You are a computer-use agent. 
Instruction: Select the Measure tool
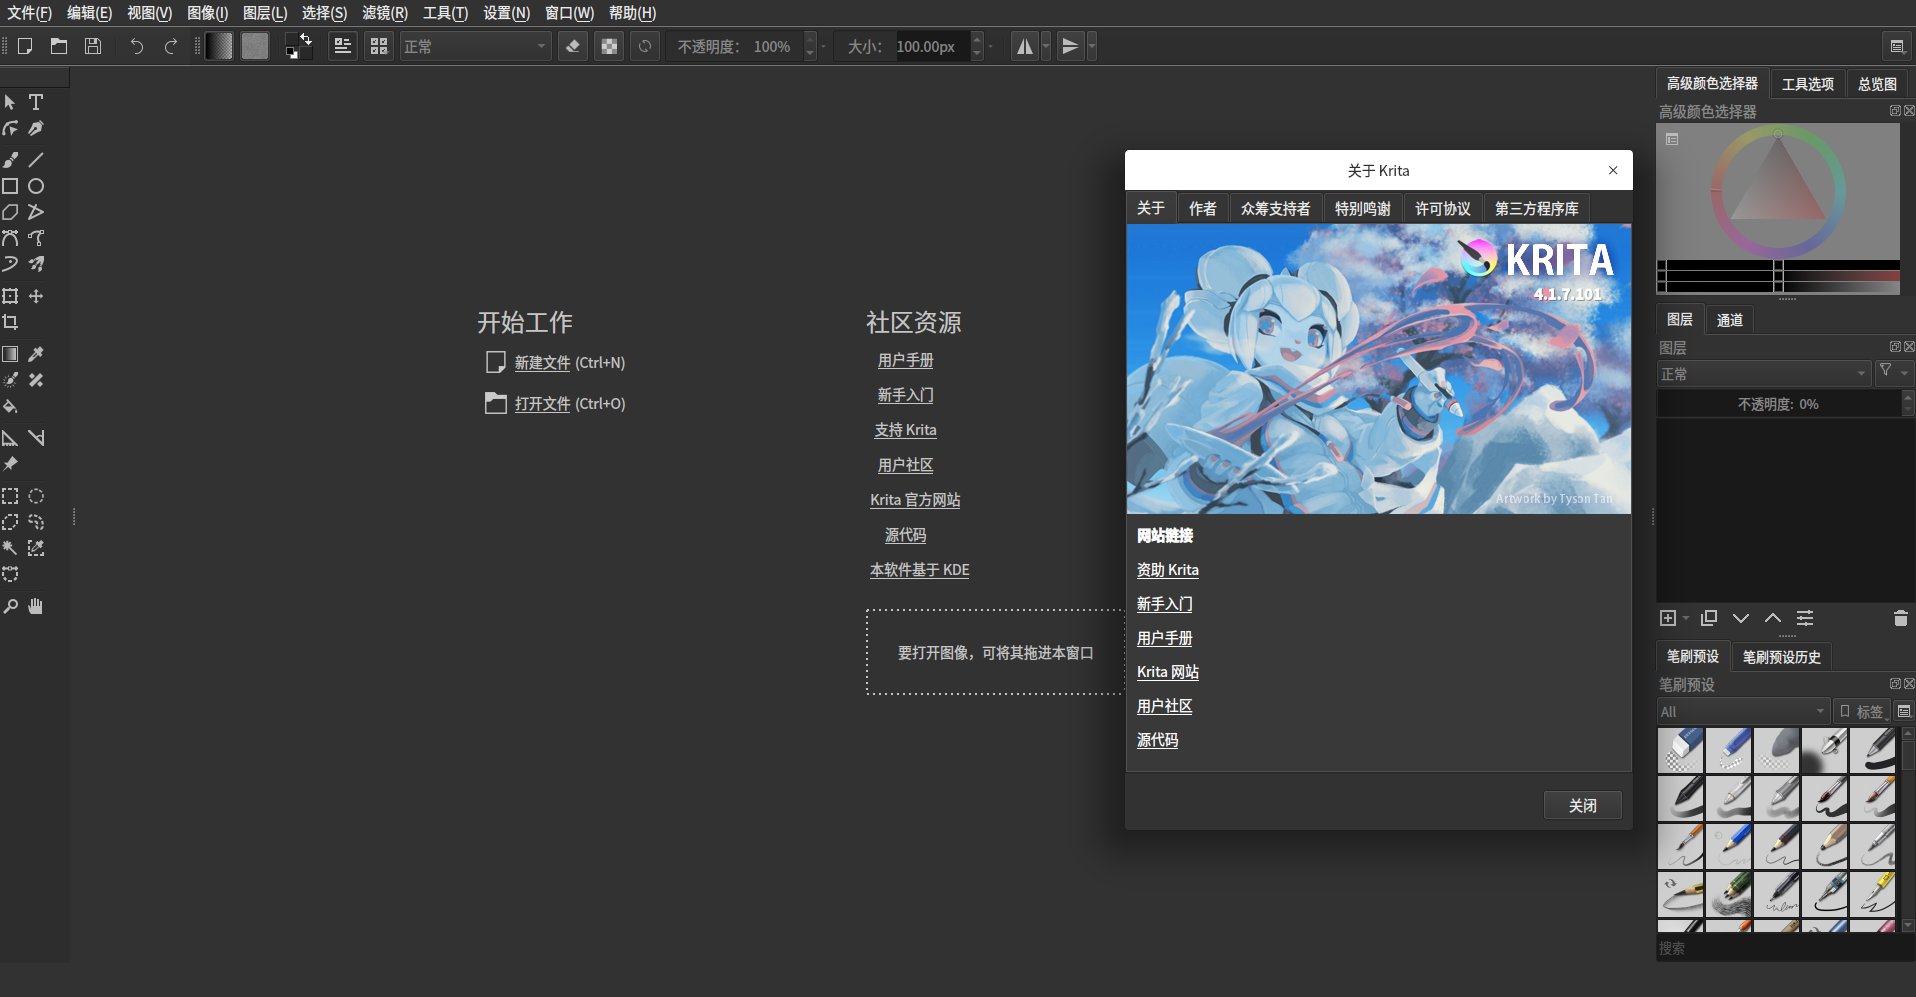pos(36,438)
